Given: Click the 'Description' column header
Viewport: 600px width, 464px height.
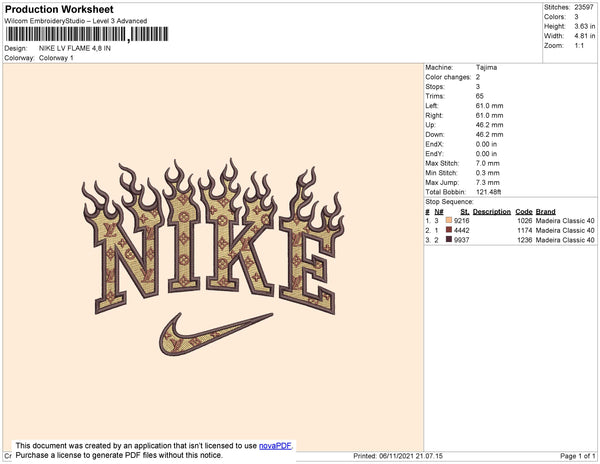Looking at the screenshot, I should pos(492,212).
